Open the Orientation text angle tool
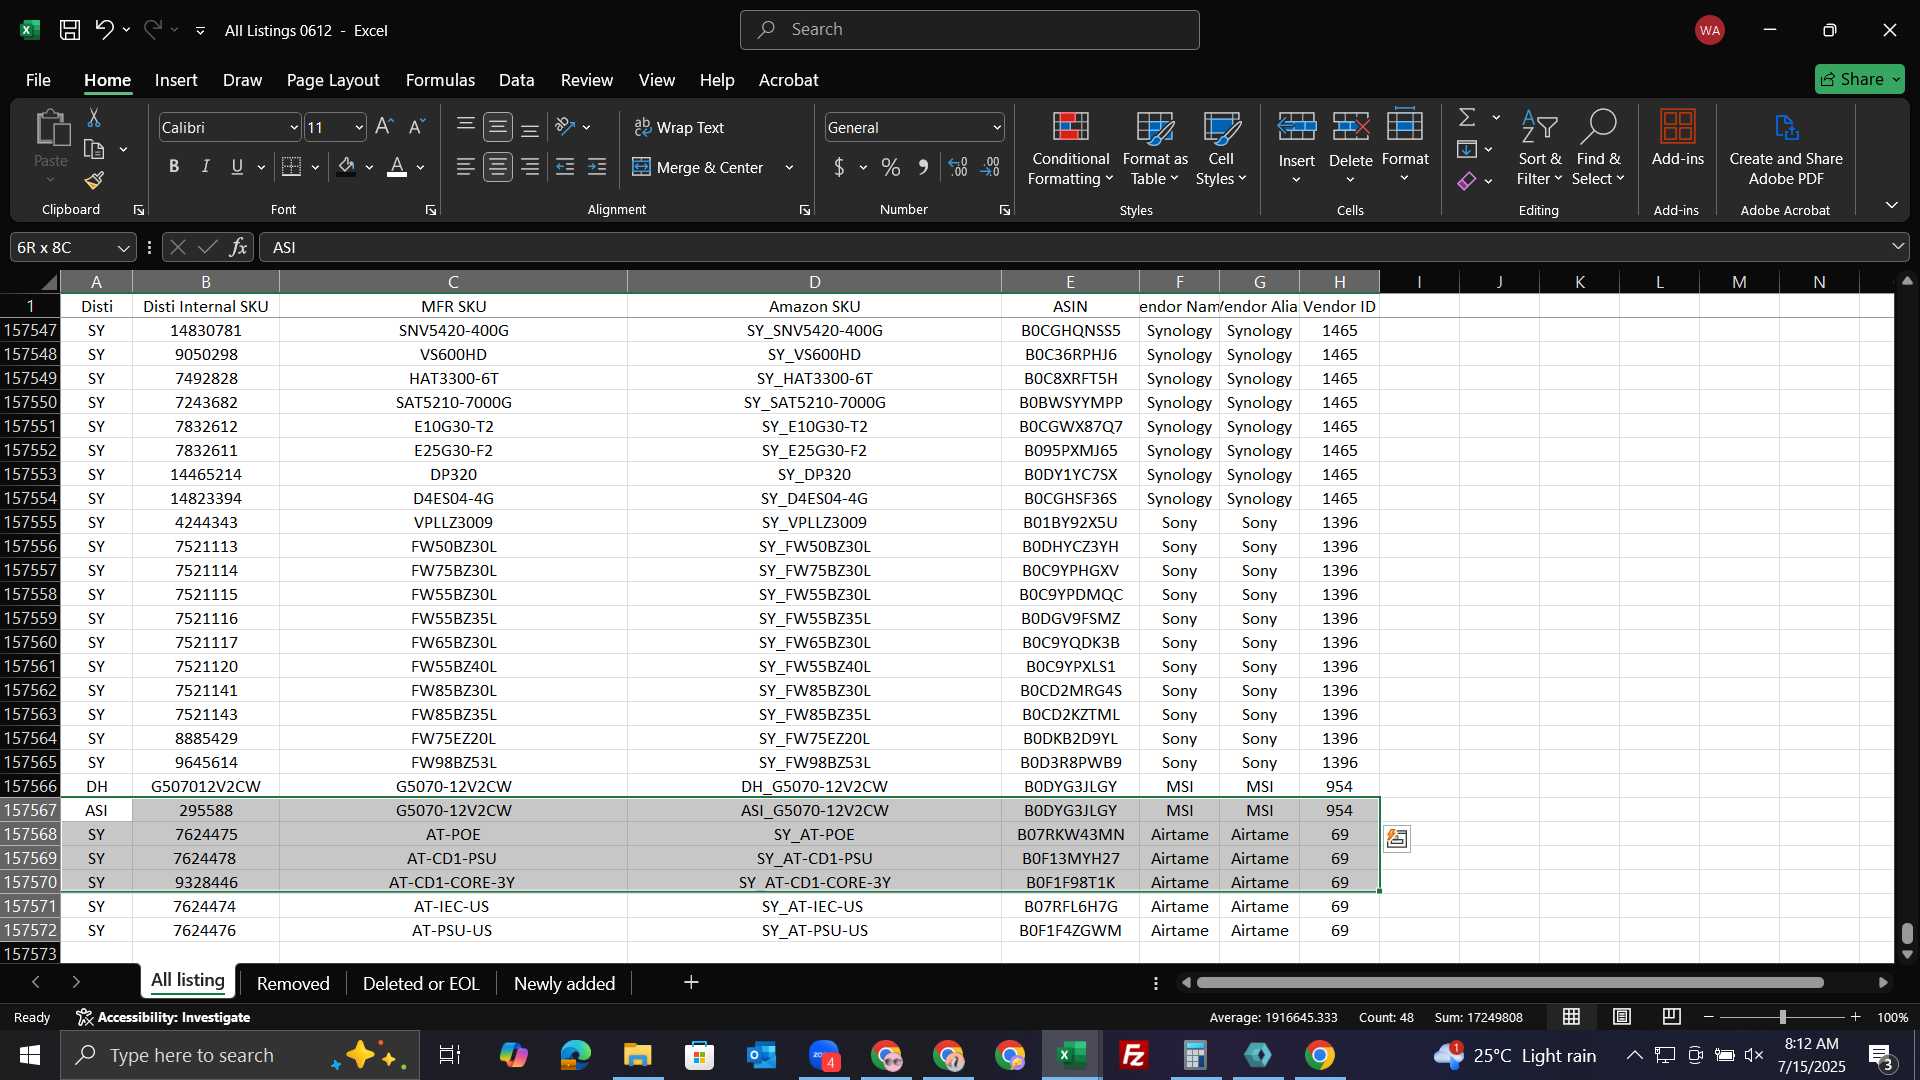This screenshot has height=1080, width=1920. pos(565,127)
